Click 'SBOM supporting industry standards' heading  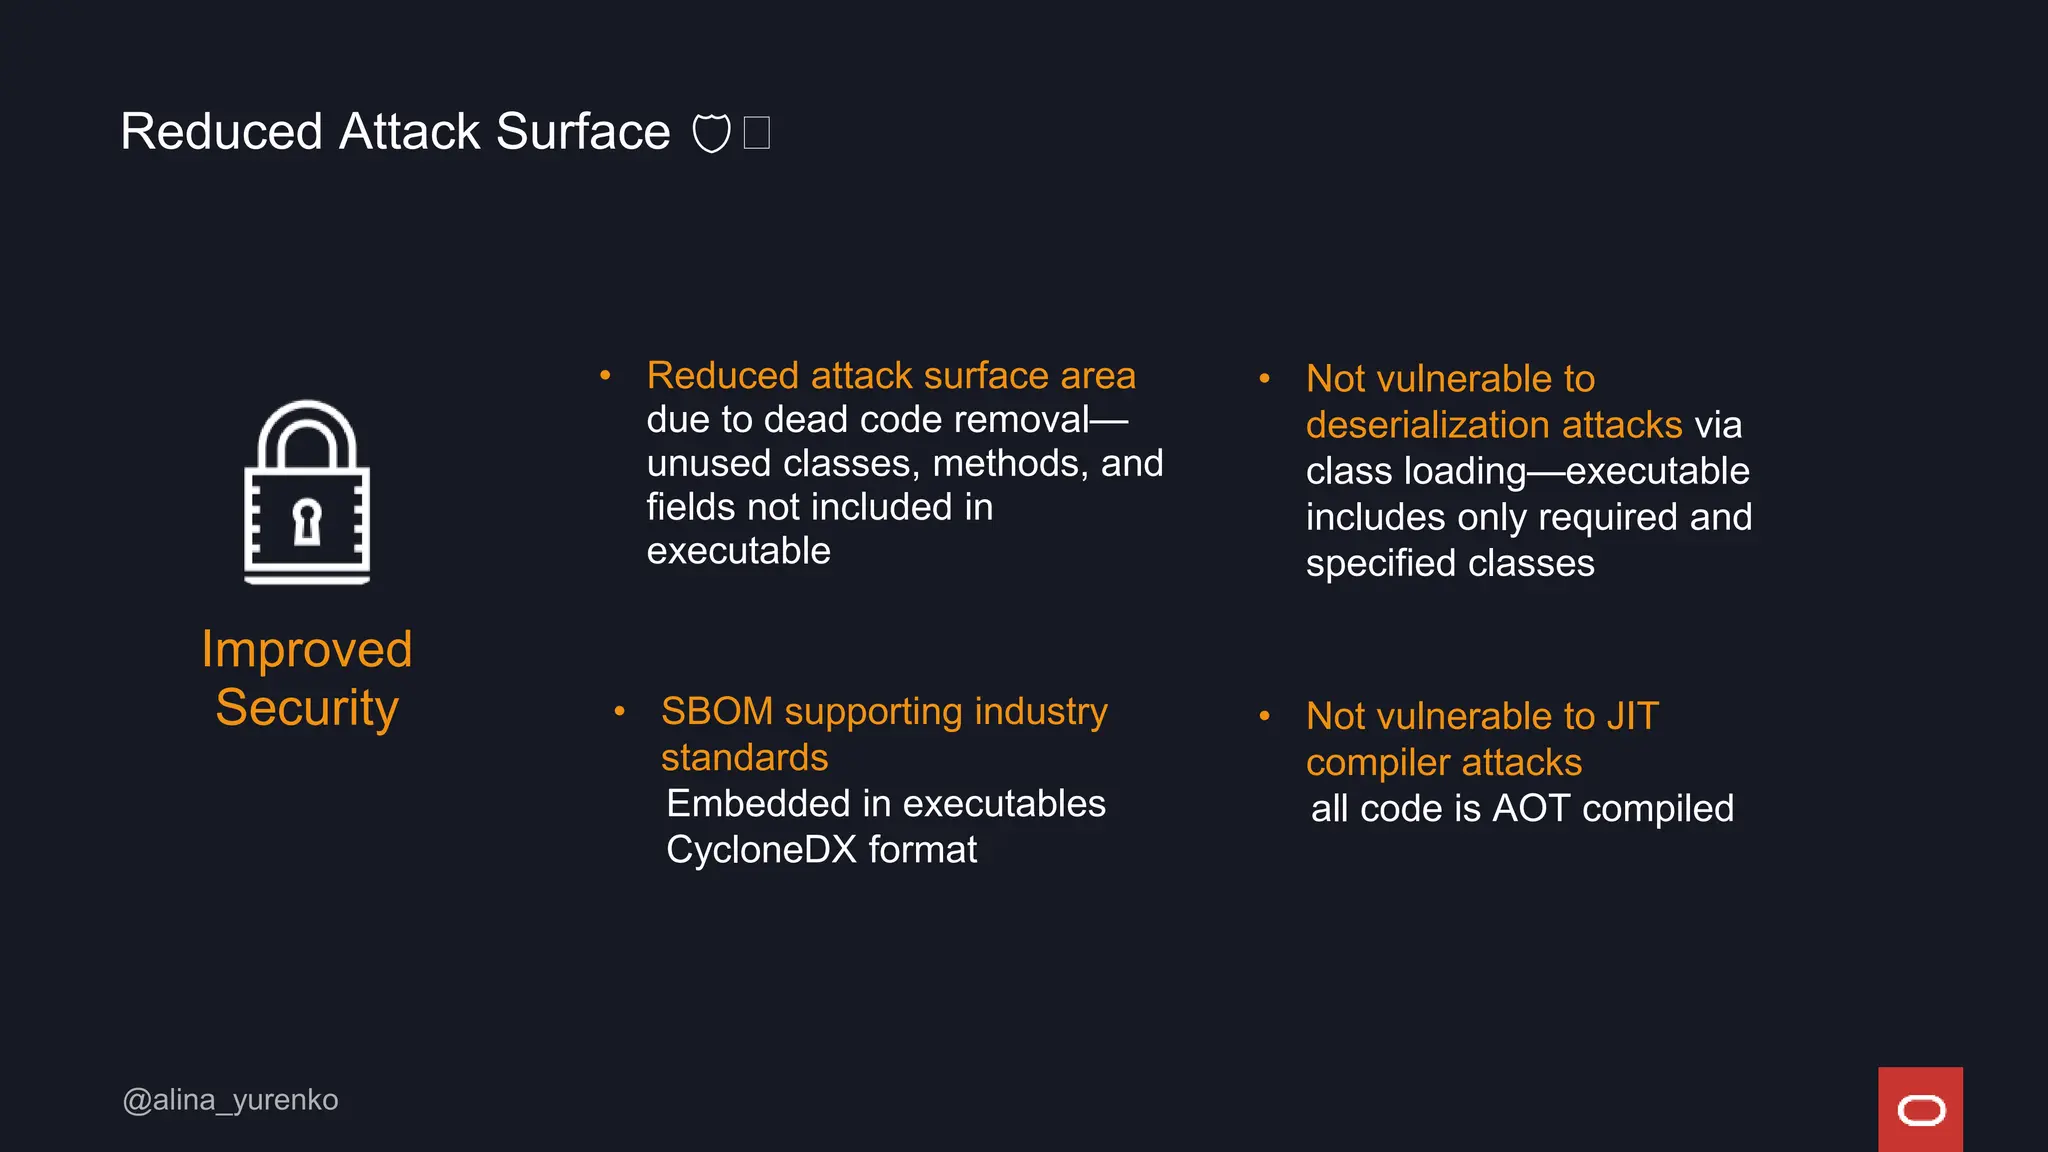(x=884, y=734)
